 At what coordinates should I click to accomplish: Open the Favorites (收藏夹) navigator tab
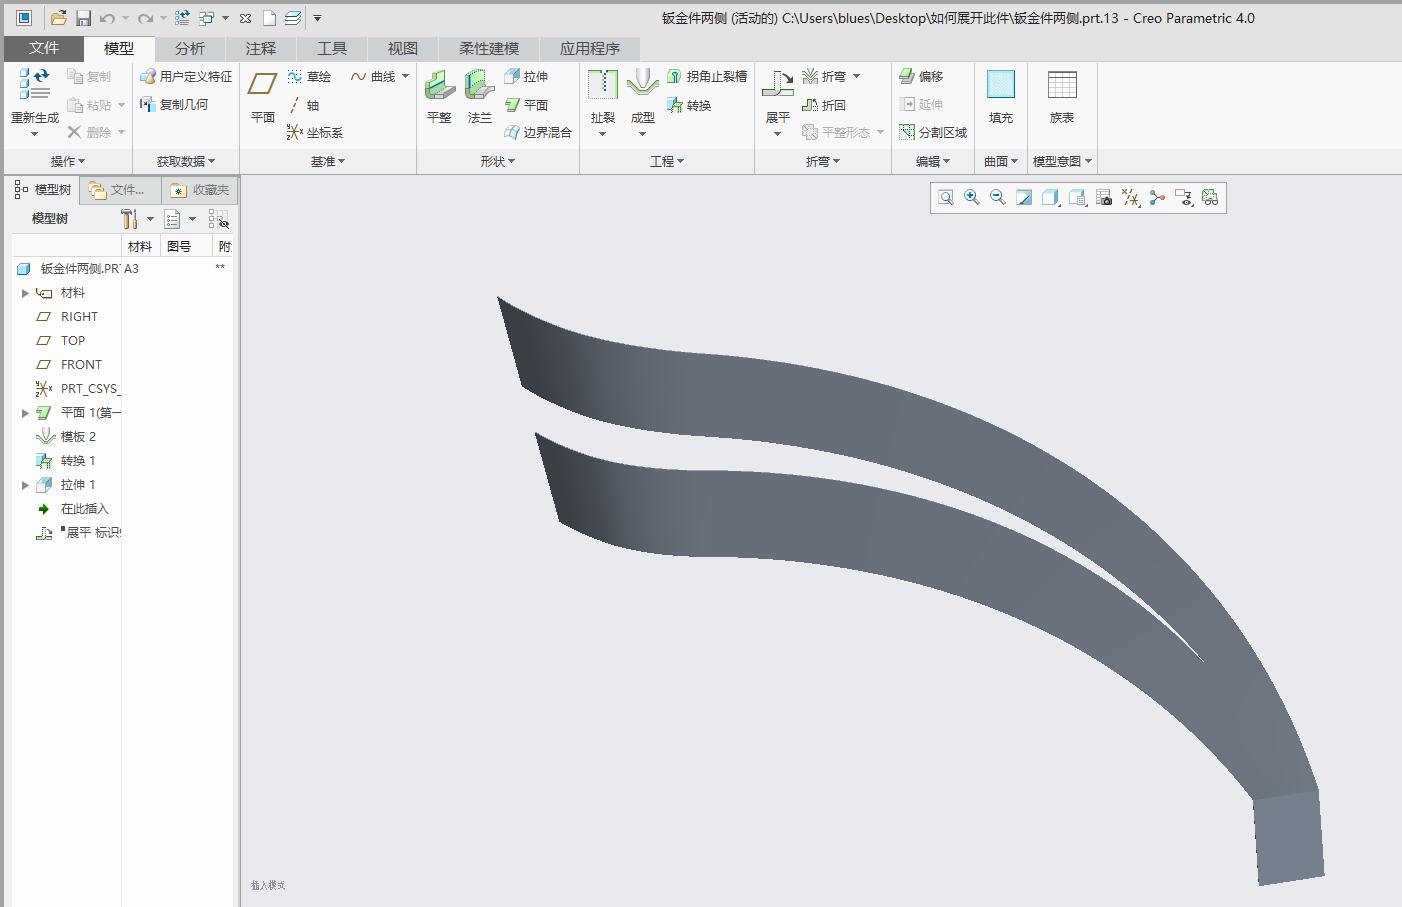pos(199,190)
